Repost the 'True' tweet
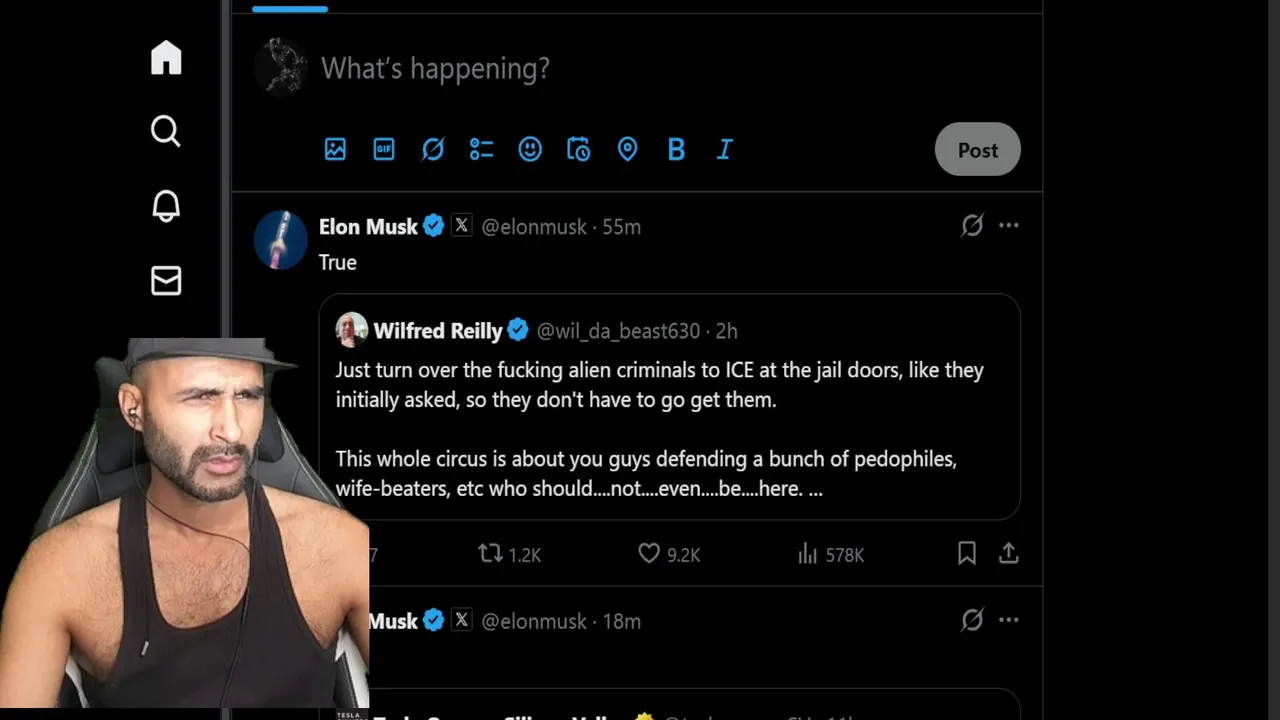 [x=490, y=553]
